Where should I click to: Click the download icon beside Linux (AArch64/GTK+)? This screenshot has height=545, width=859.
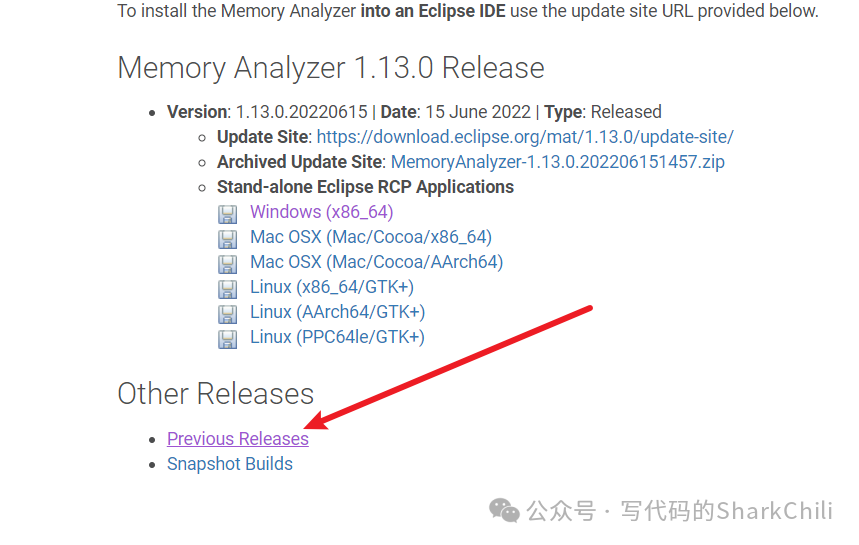228,314
